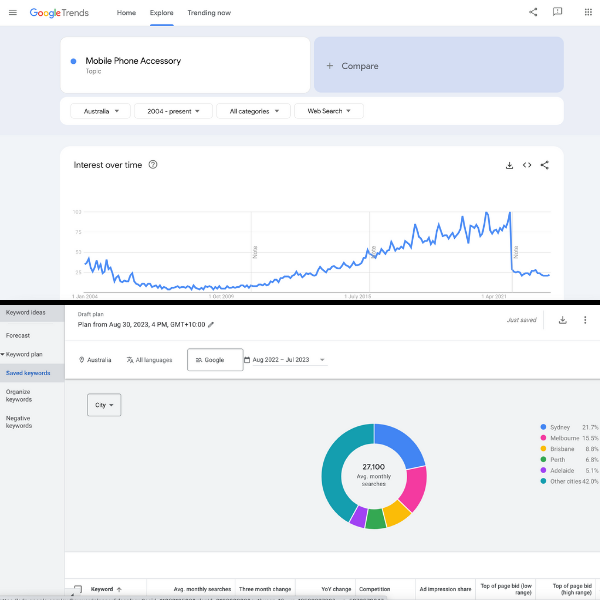The width and height of the screenshot is (600, 600).
Task: Open the Google apps grid
Action: click(x=588, y=12)
